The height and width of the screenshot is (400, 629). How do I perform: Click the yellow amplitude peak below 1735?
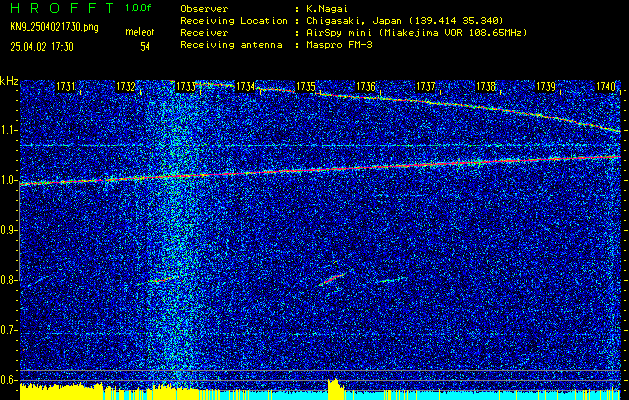[x=335, y=388]
